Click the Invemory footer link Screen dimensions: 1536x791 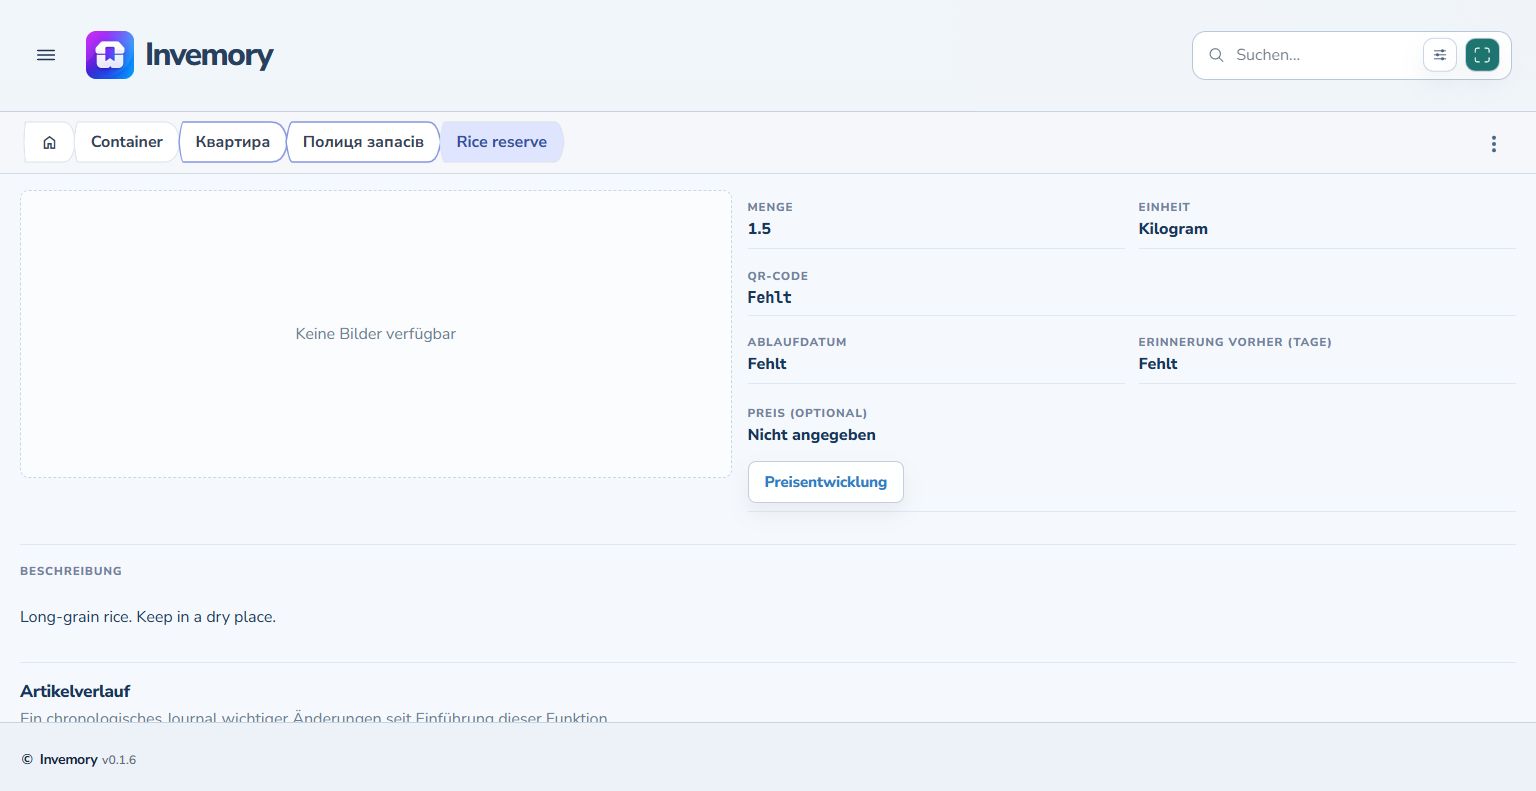tap(69, 760)
